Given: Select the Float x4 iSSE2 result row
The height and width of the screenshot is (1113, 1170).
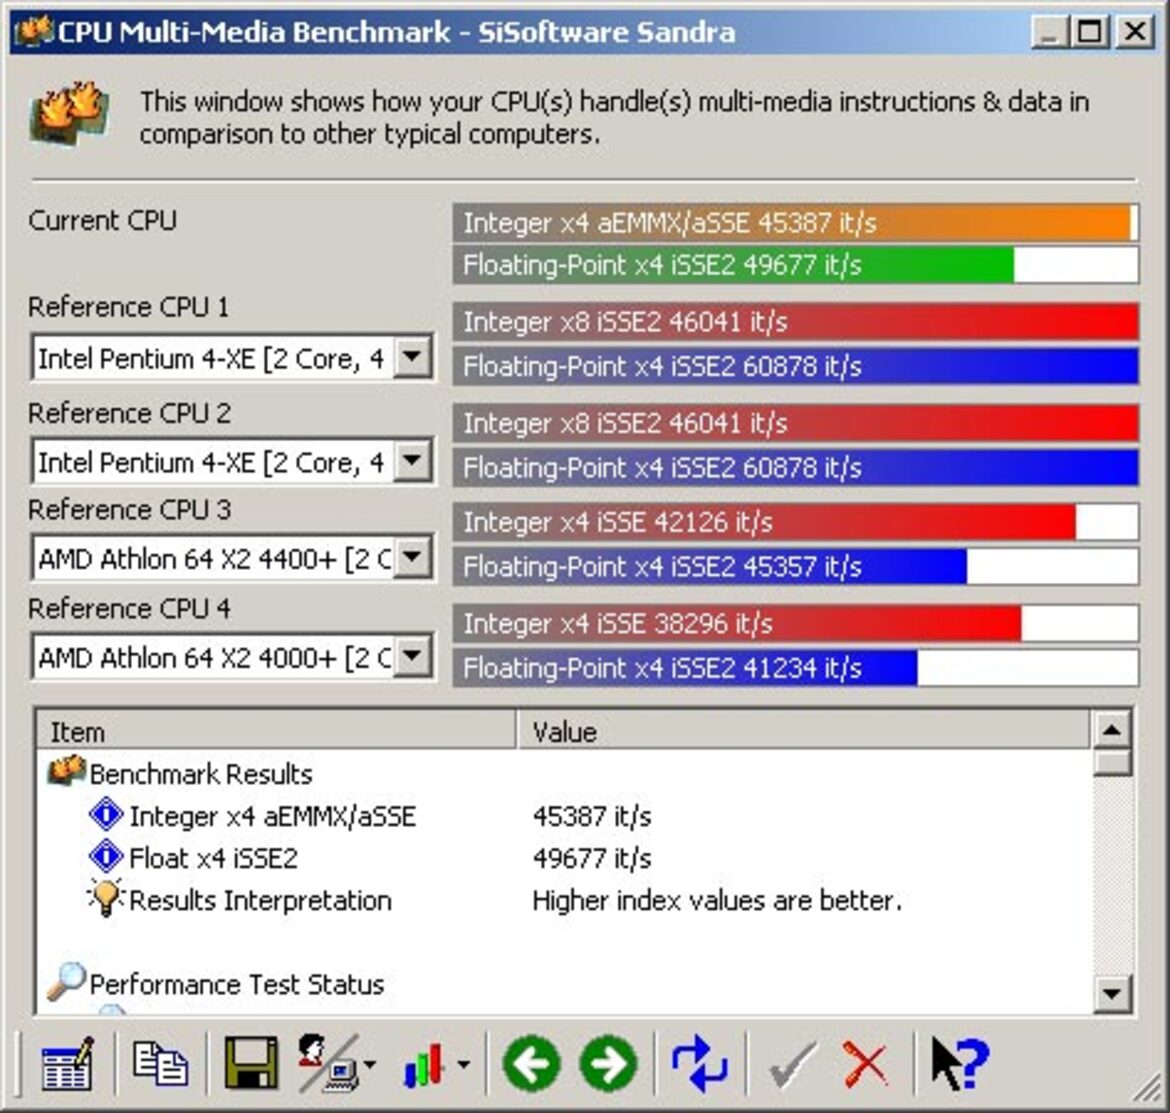Looking at the screenshot, I should click(563, 857).
